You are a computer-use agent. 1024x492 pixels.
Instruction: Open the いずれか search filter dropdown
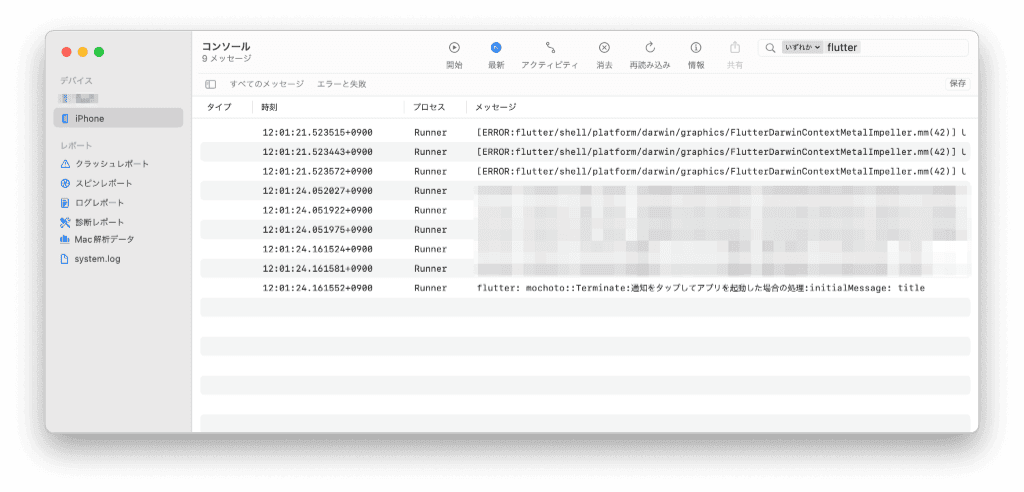tap(802, 47)
